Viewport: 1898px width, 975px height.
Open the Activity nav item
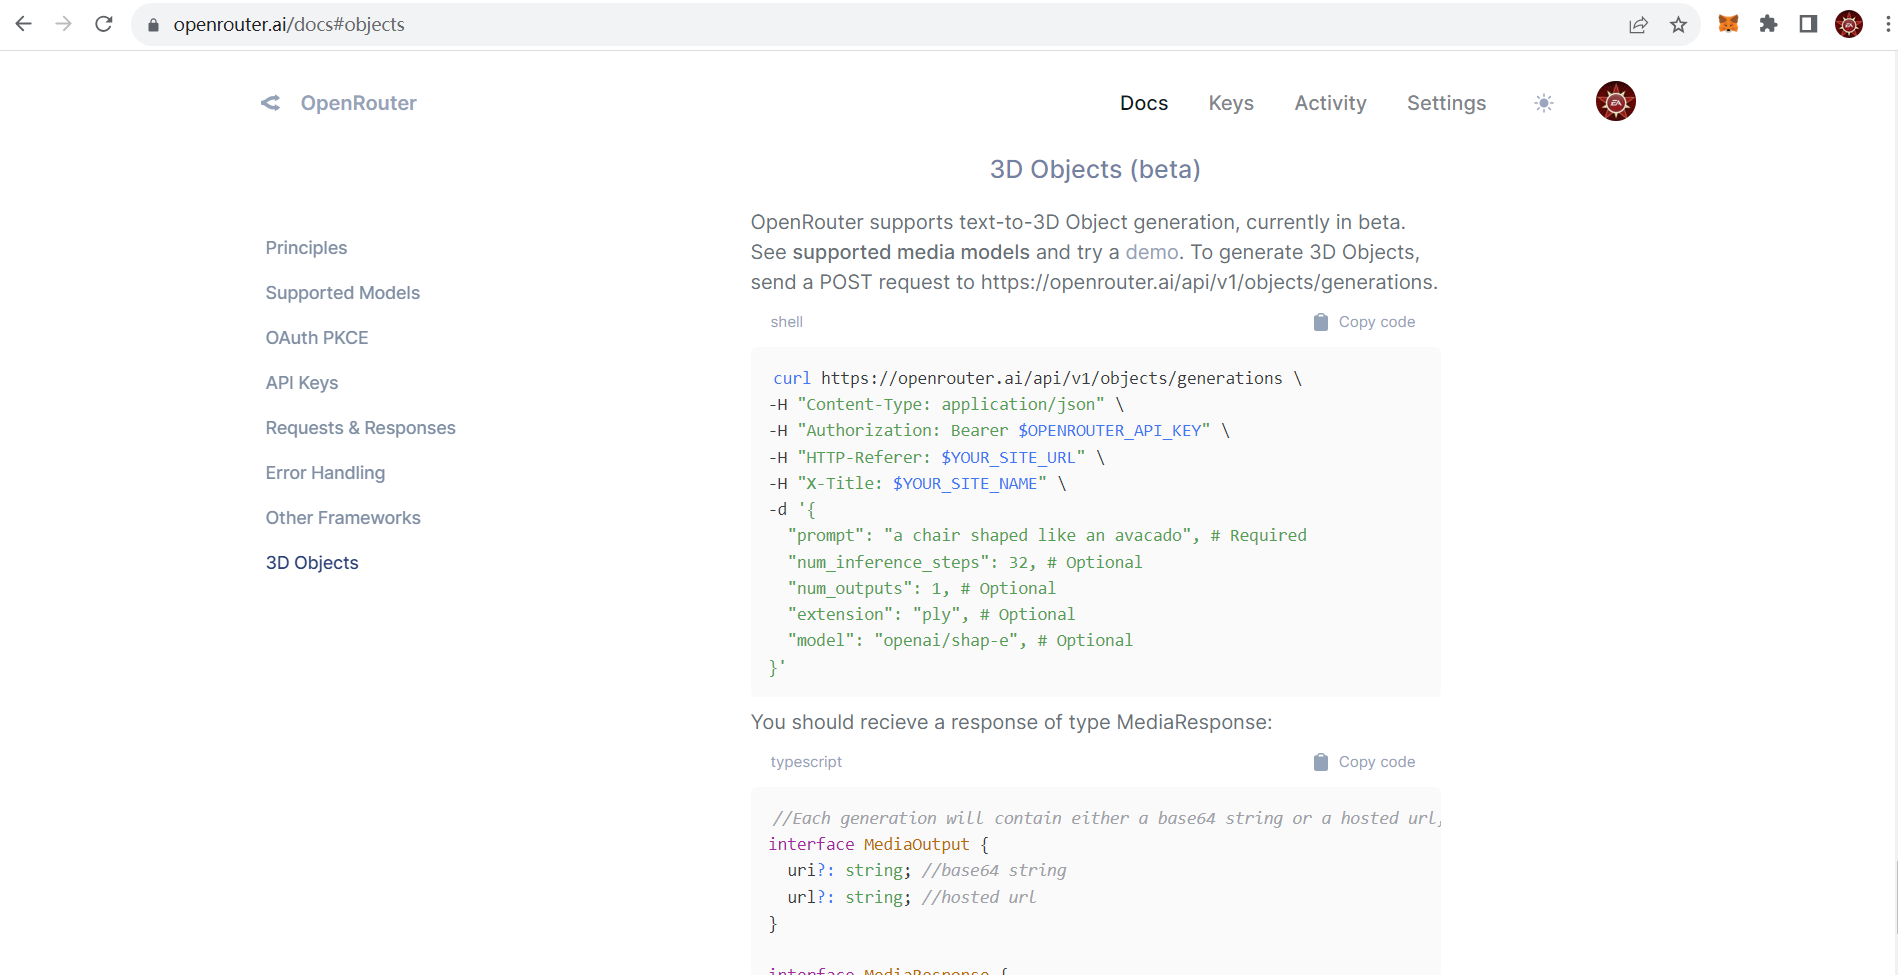tap(1330, 103)
